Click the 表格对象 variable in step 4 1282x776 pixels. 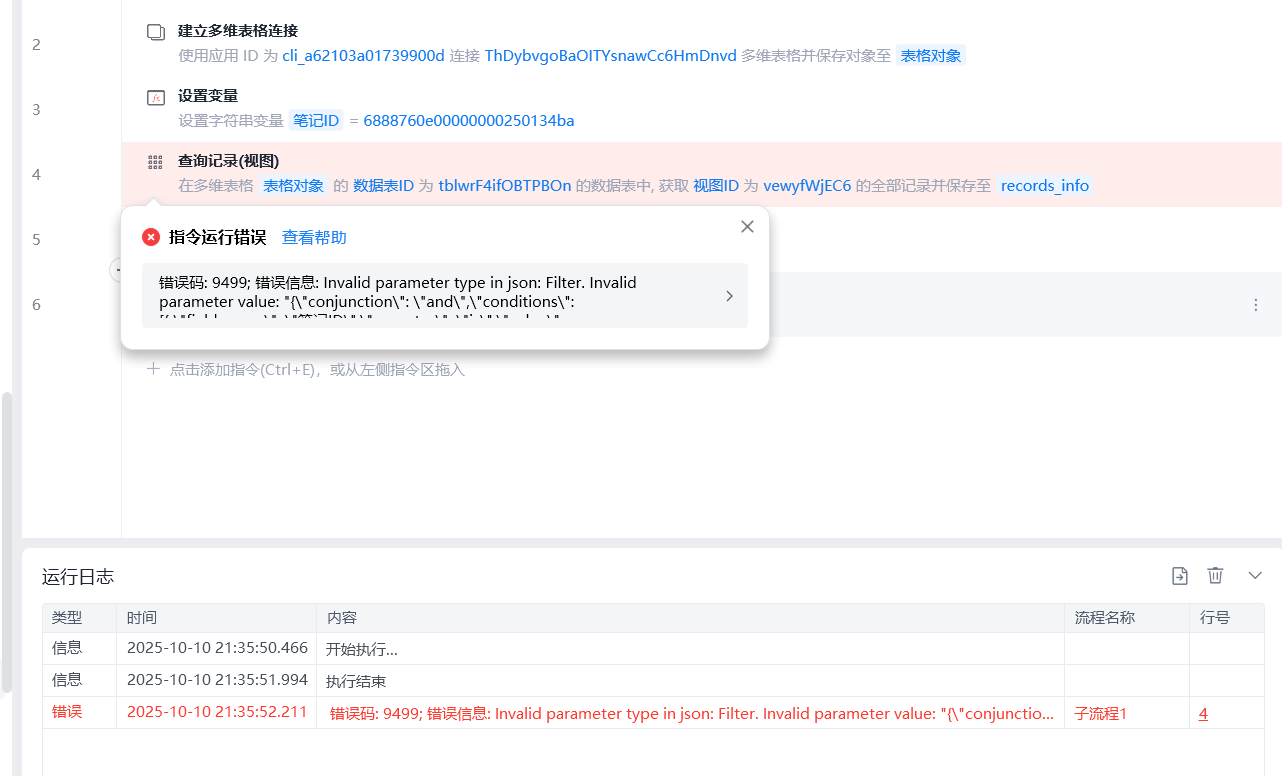point(293,186)
